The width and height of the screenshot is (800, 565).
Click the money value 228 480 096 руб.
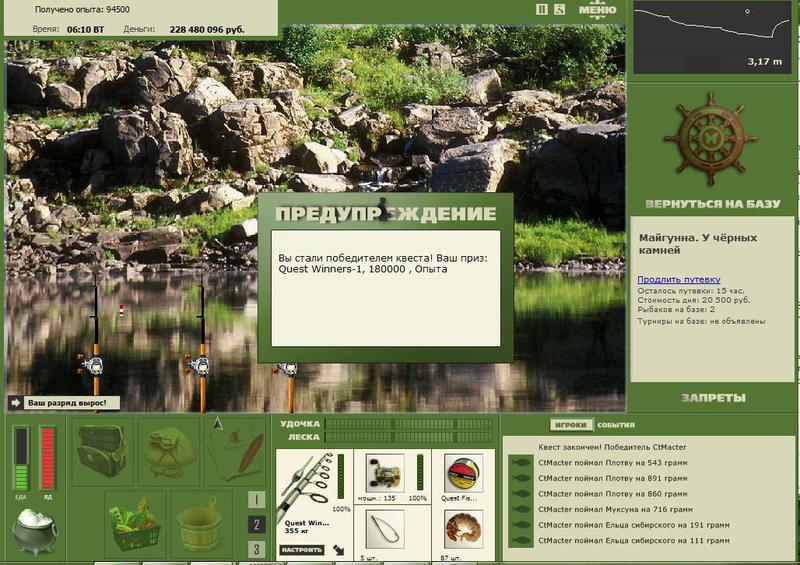pos(207,30)
